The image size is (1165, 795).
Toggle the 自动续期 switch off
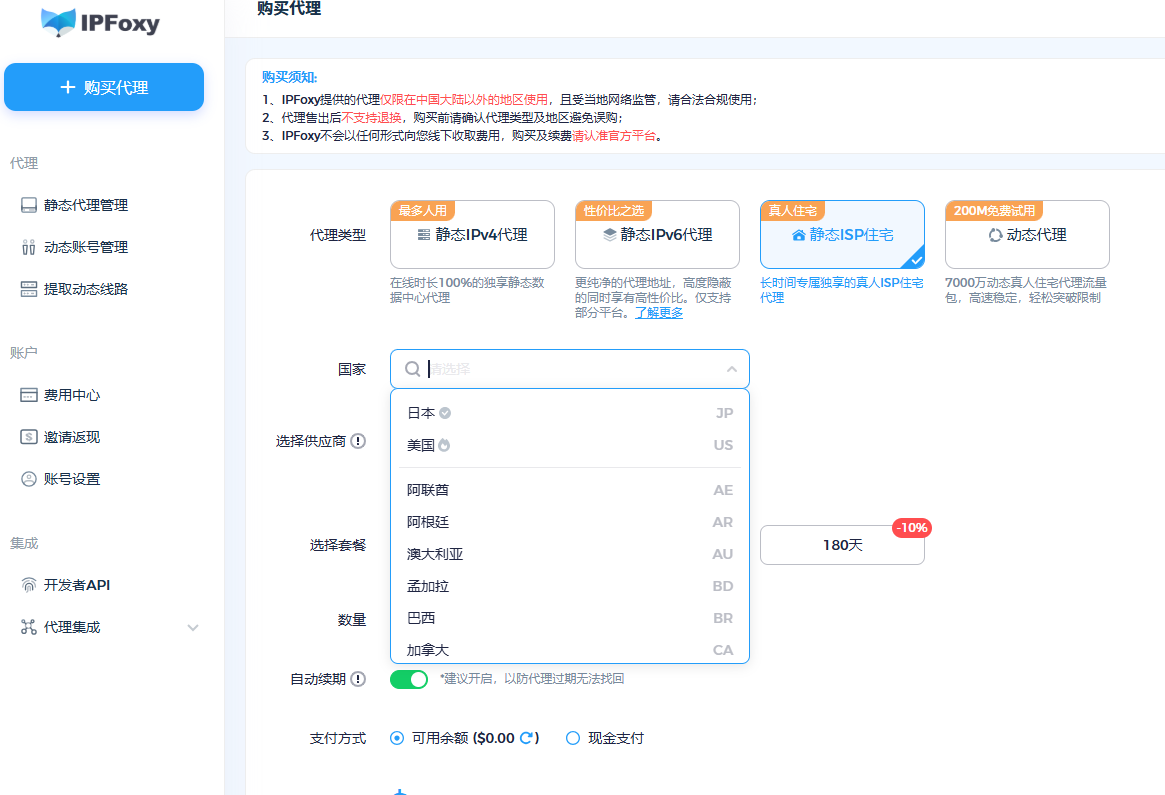[x=408, y=680]
